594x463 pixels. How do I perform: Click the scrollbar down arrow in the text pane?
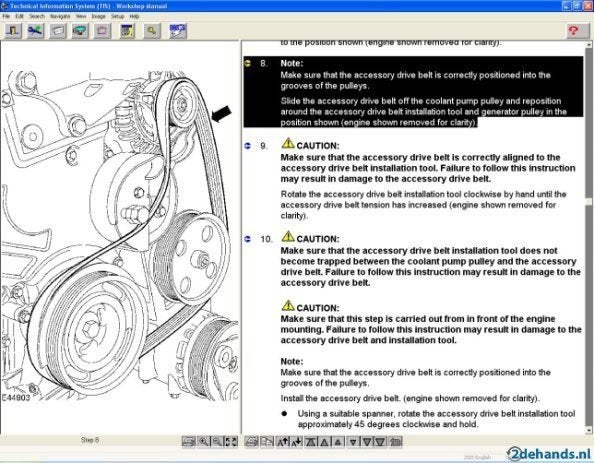(x=589, y=430)
